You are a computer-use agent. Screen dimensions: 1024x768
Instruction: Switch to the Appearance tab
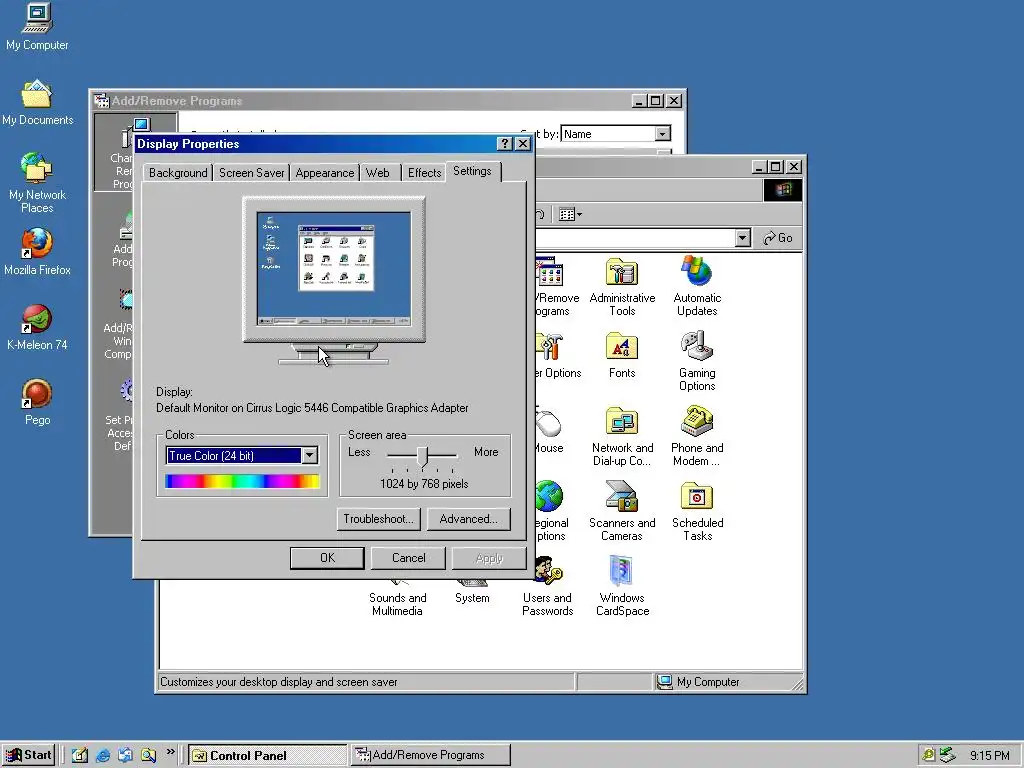325,172
